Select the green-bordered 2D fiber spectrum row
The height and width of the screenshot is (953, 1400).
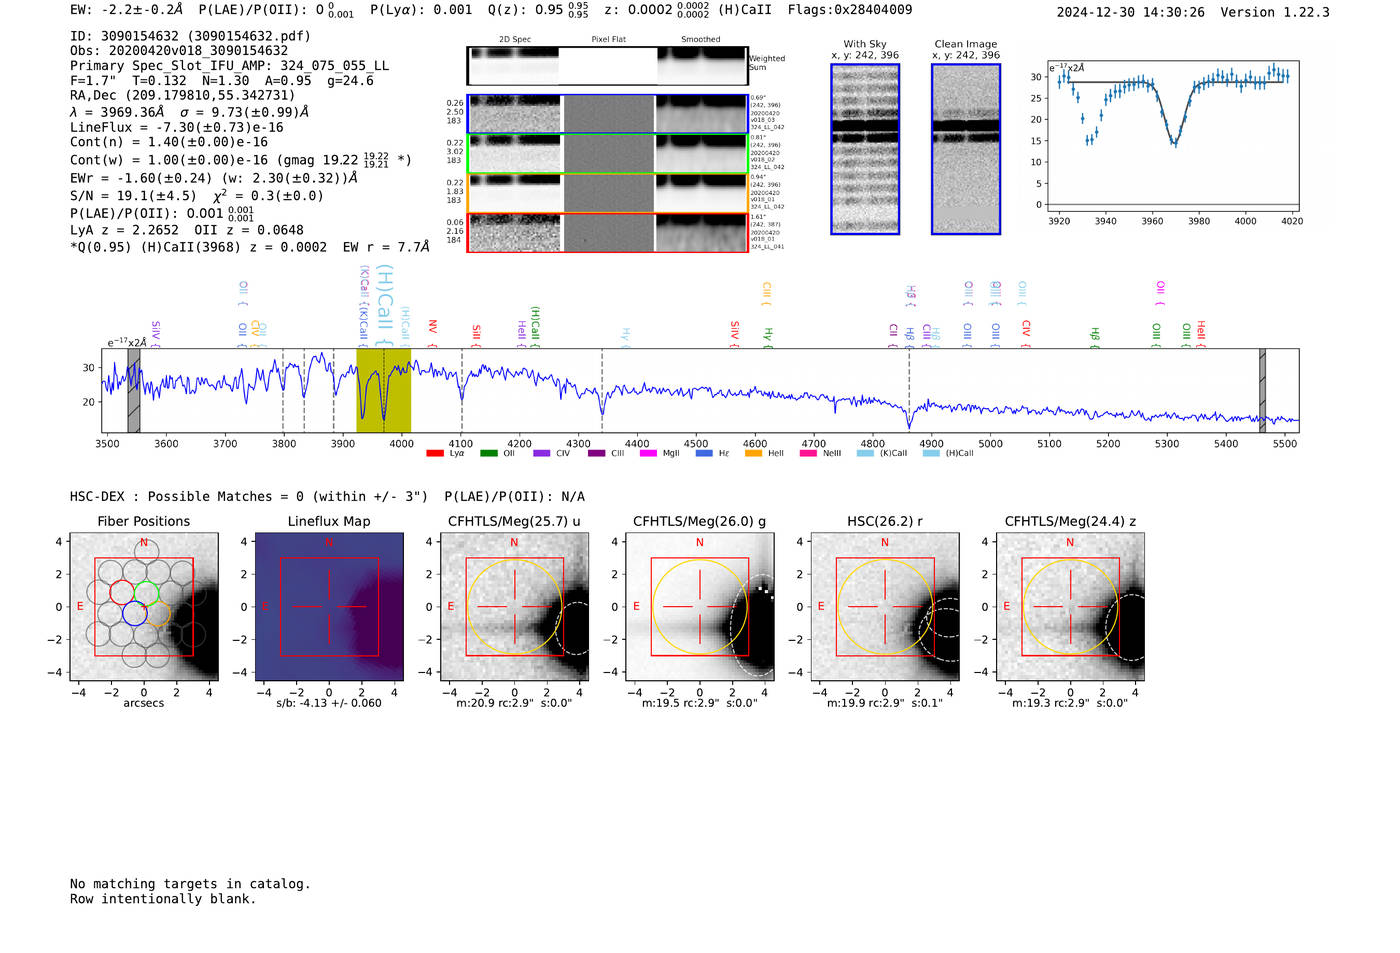point(607,153)
